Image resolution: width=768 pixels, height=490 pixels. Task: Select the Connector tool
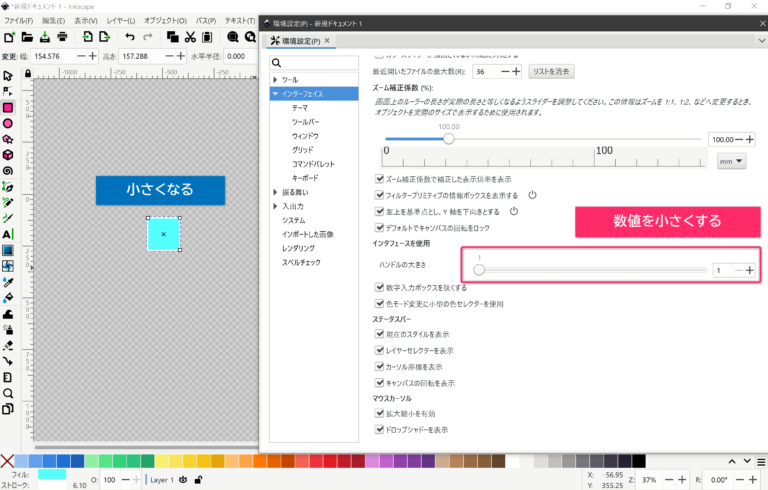click(x=8, y=362)
